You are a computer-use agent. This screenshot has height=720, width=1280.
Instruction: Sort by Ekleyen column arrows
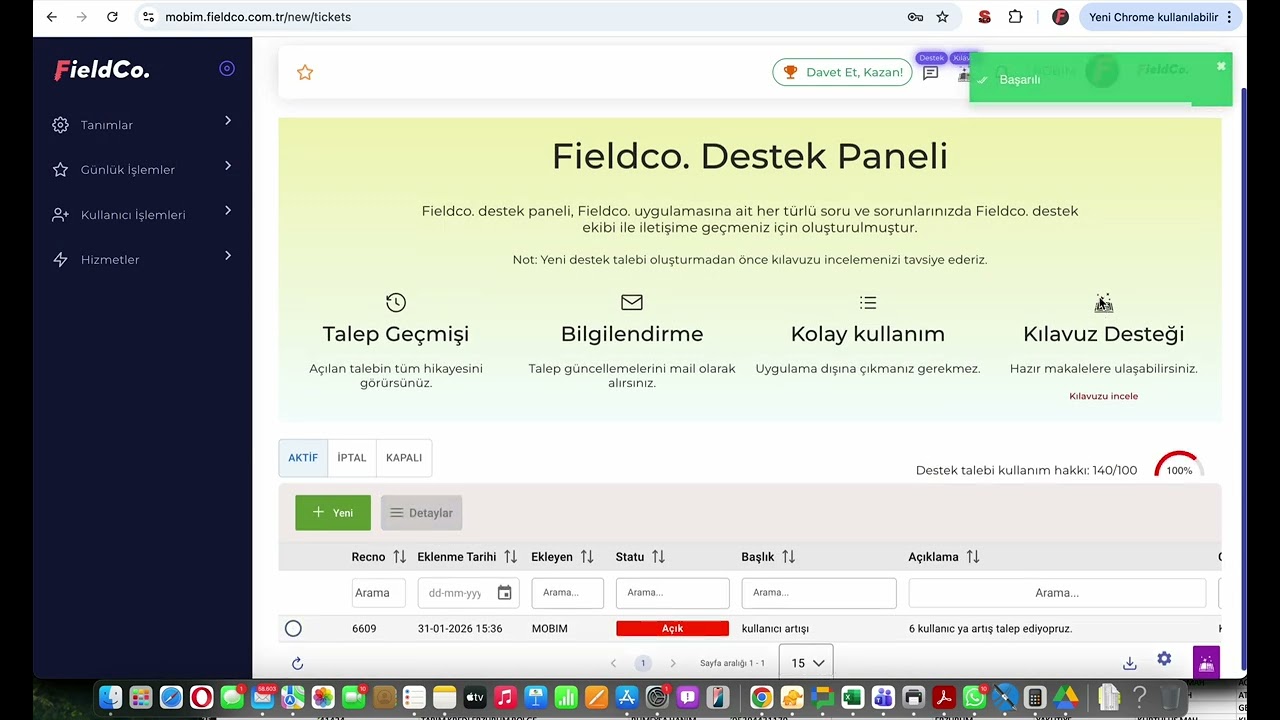tap(587, 557)
